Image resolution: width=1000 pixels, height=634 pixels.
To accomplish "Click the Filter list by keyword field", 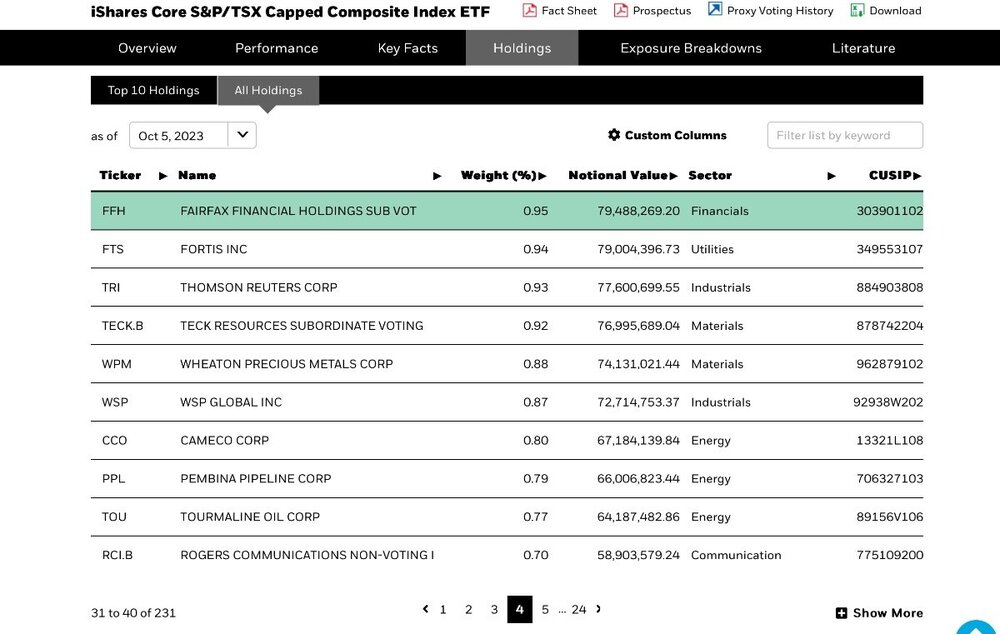I will (x=845, y=135).
